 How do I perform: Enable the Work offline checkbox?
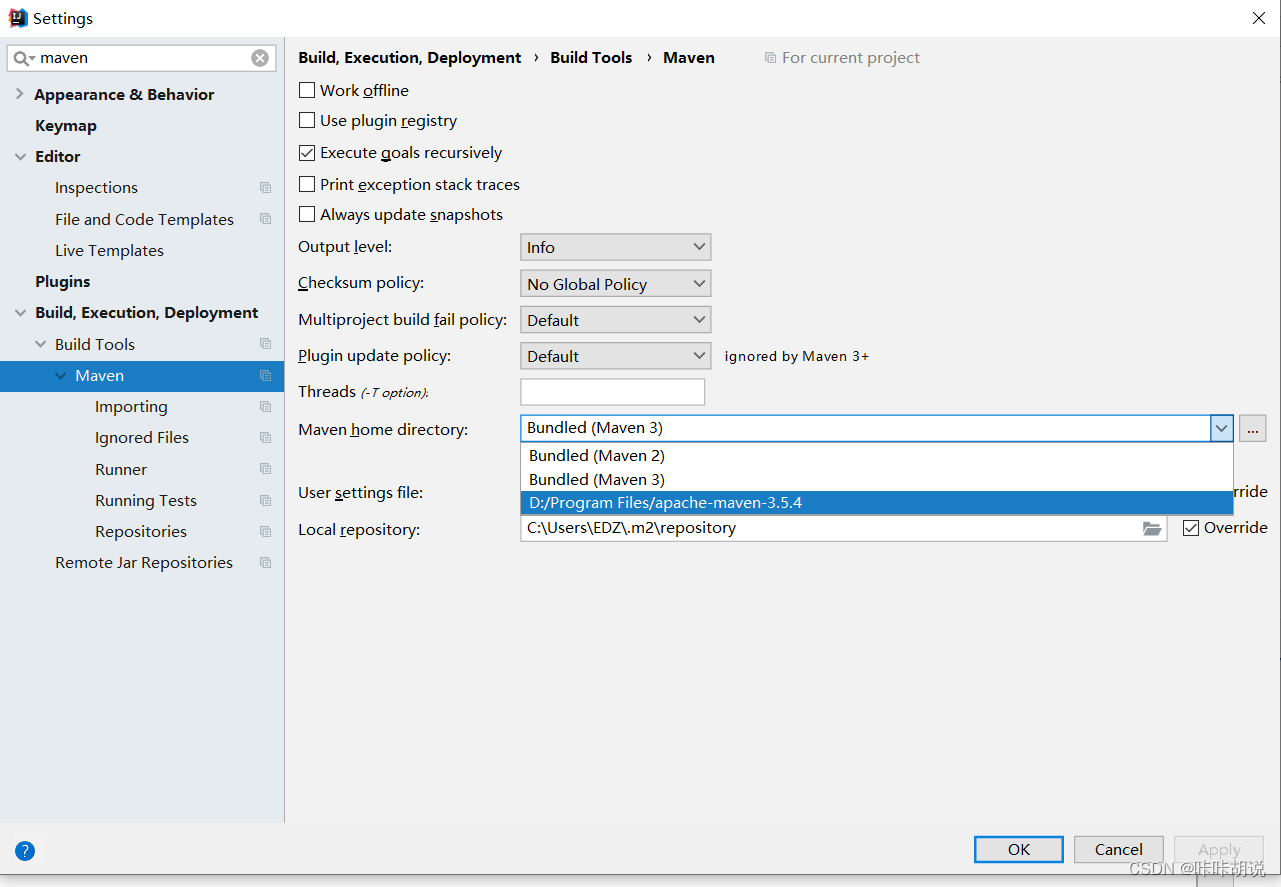coord(307,90)
